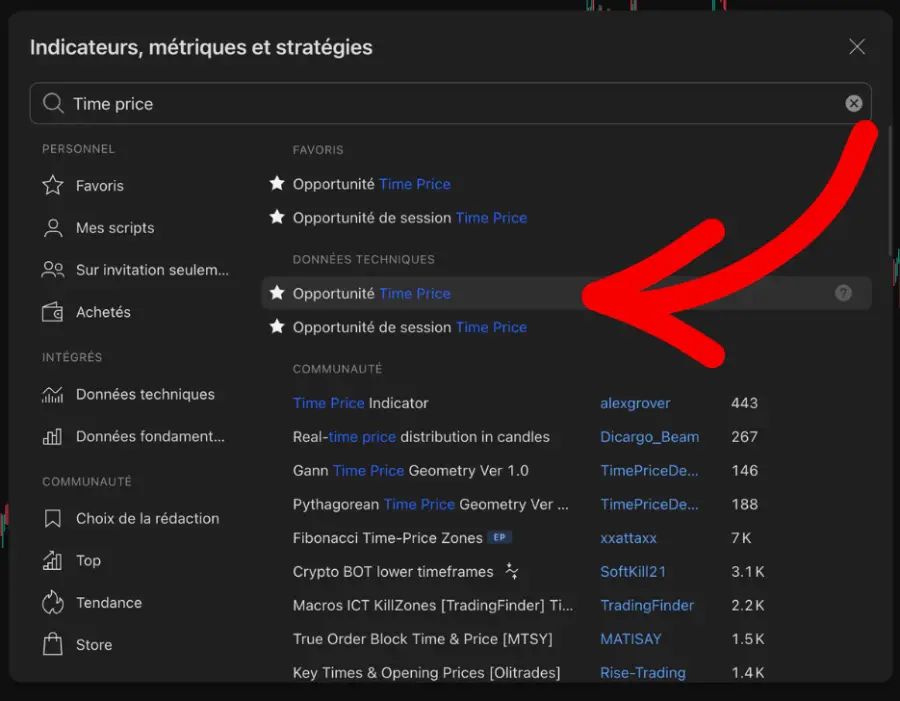The height and width of the screenshot is (701, 900).
Task: Open author SoftKill21 profile link
Action: [x=633, y=572]
